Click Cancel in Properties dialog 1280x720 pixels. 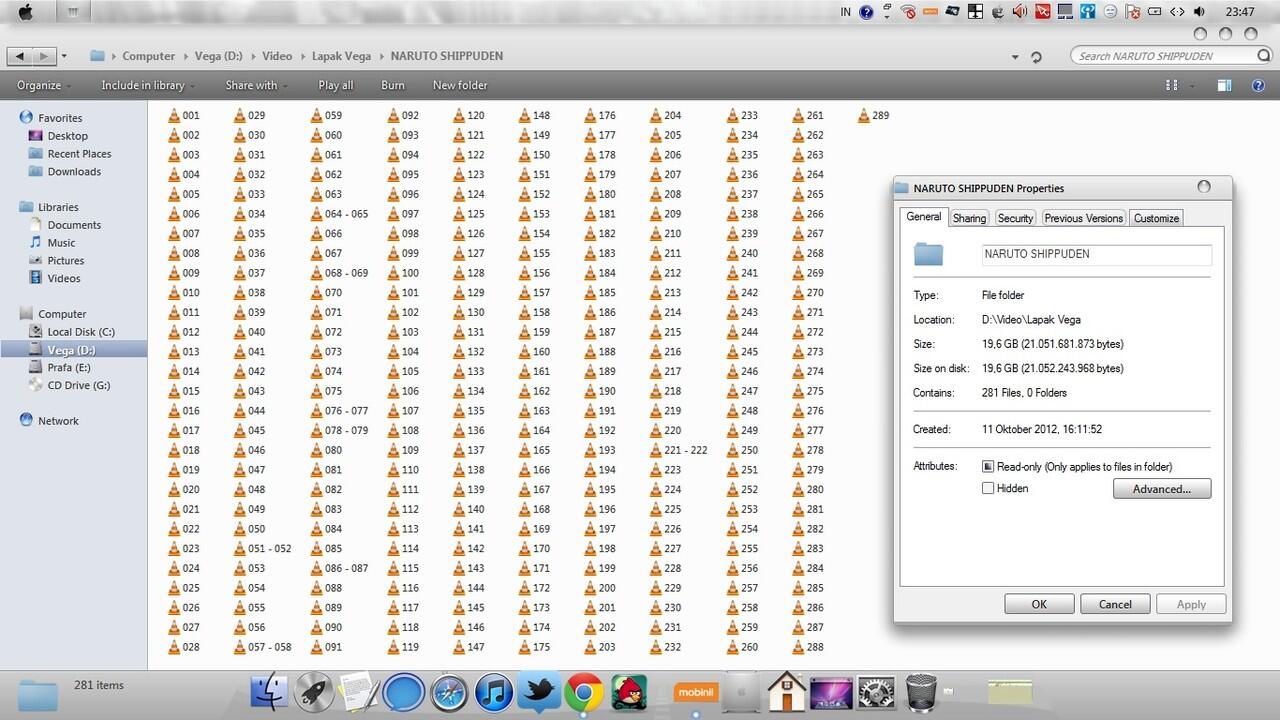1115,604
